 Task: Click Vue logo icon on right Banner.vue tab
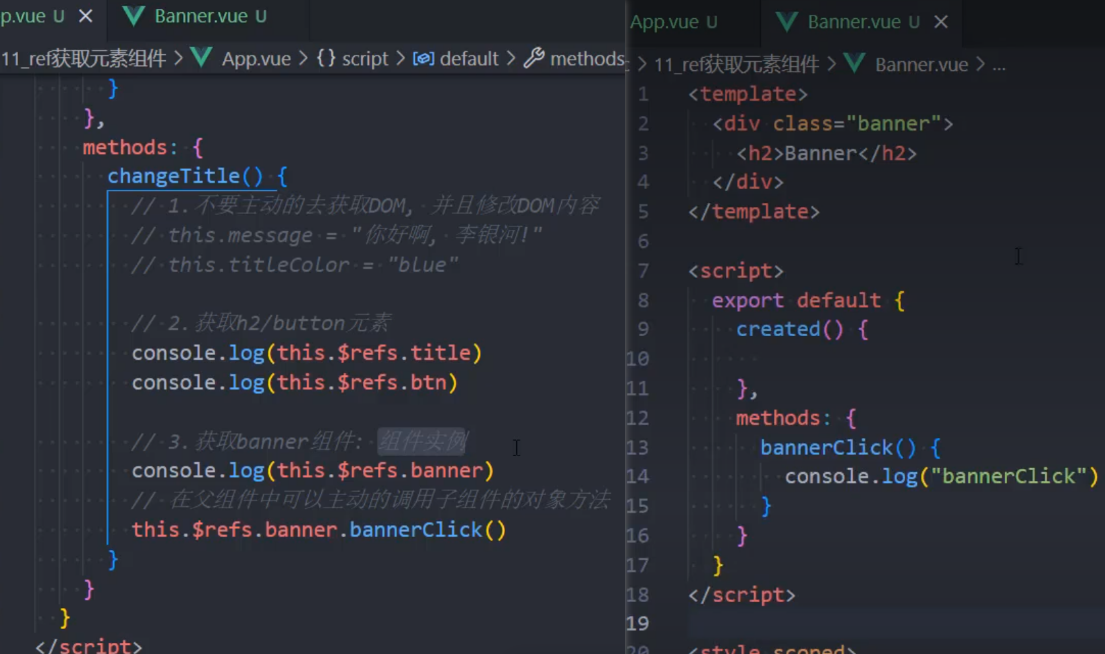click(786, 23)
